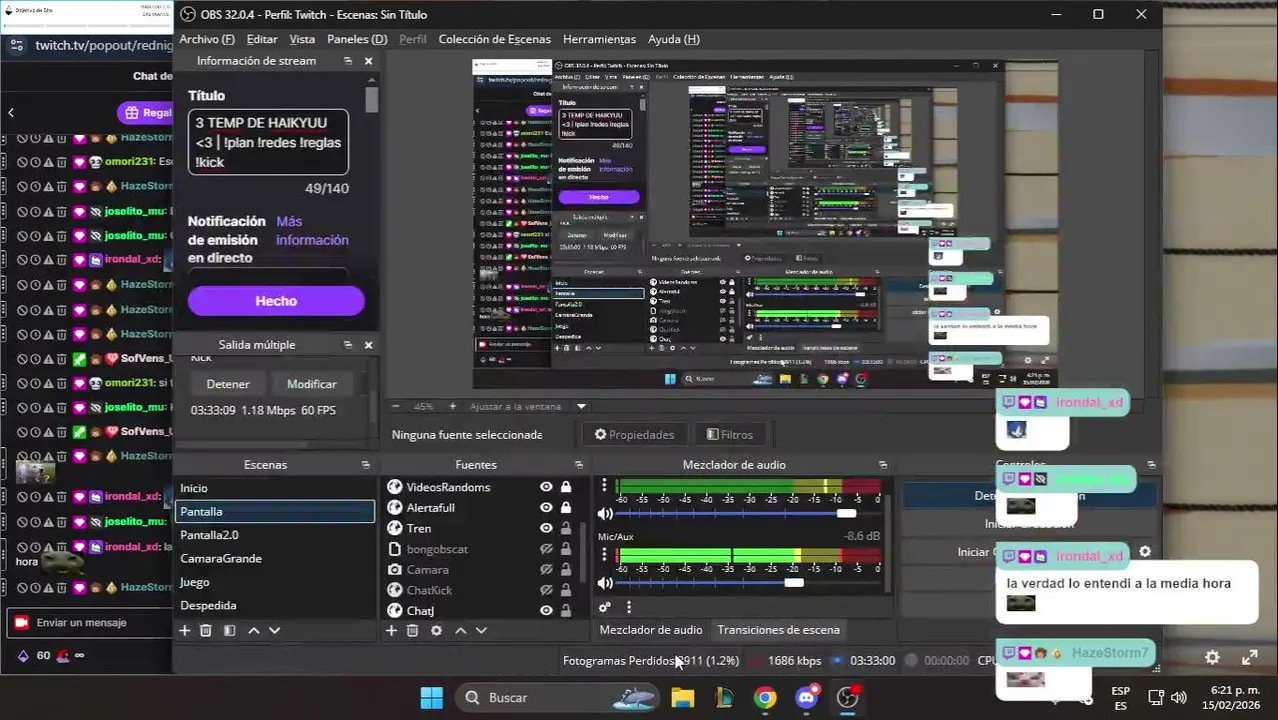Undock the Información de stream panel
The image size is (1278, 720).
coord(348,61)
